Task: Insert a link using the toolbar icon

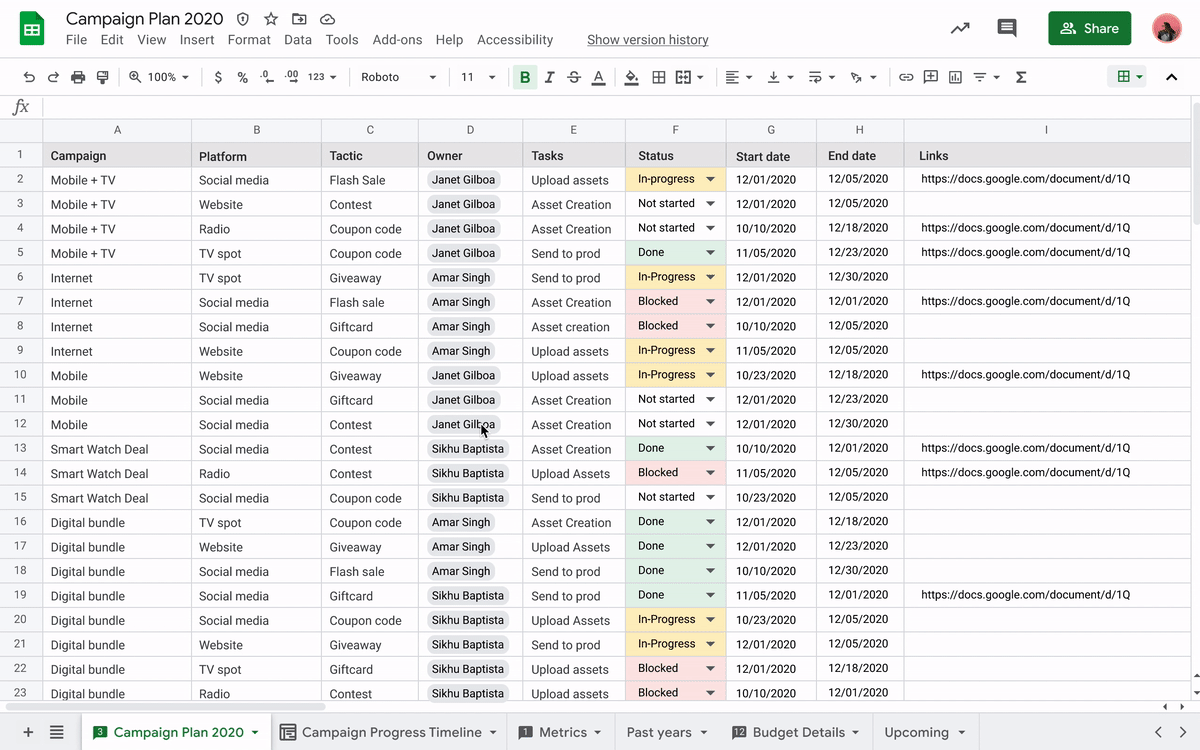Action: 907,76
